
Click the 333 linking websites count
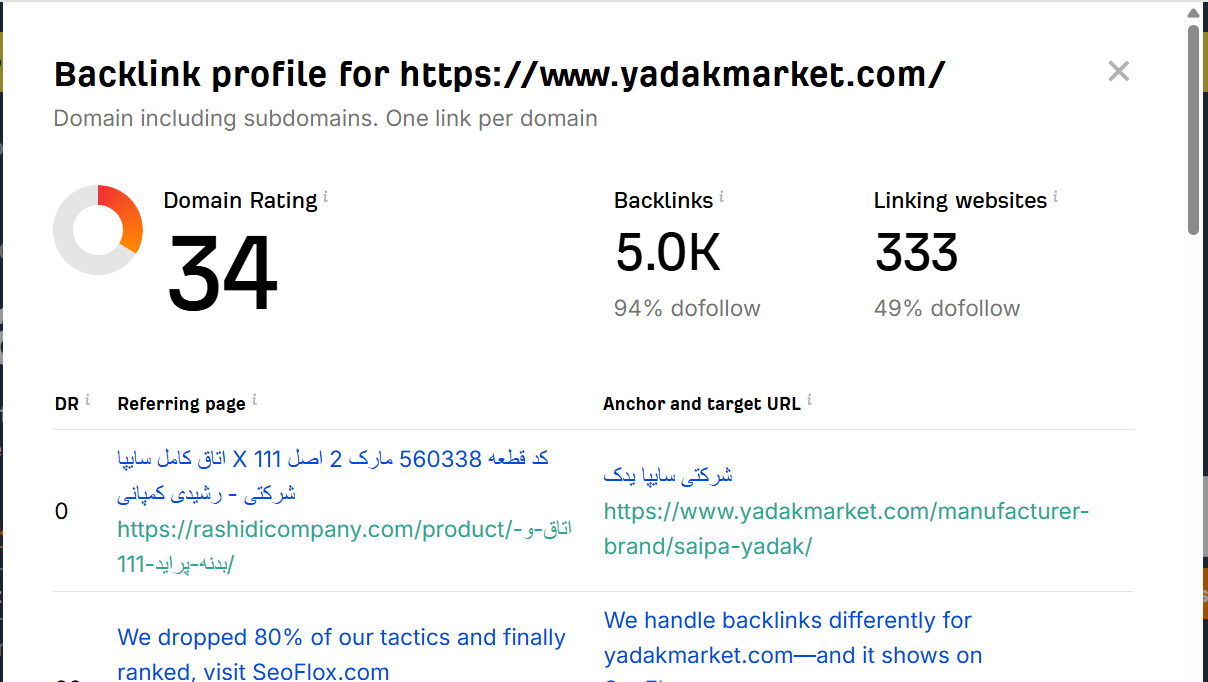pos(916,252)
